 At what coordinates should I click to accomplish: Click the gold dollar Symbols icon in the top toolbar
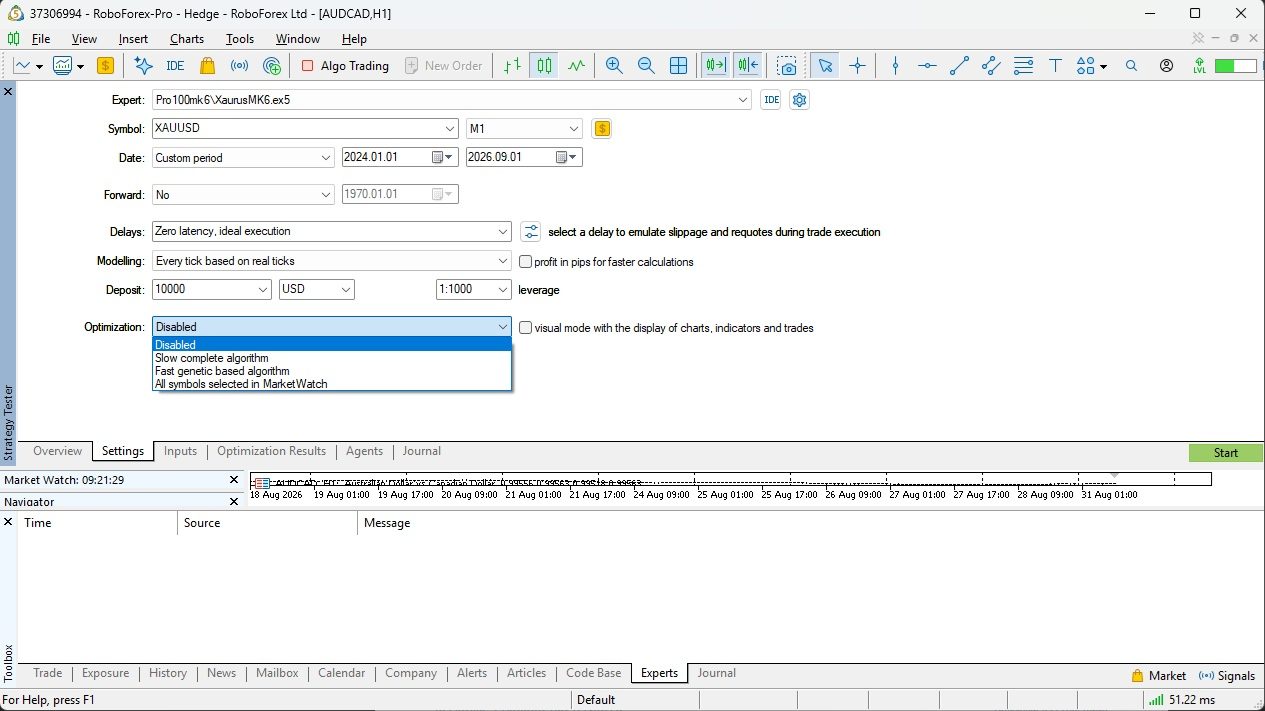point(105,66)
